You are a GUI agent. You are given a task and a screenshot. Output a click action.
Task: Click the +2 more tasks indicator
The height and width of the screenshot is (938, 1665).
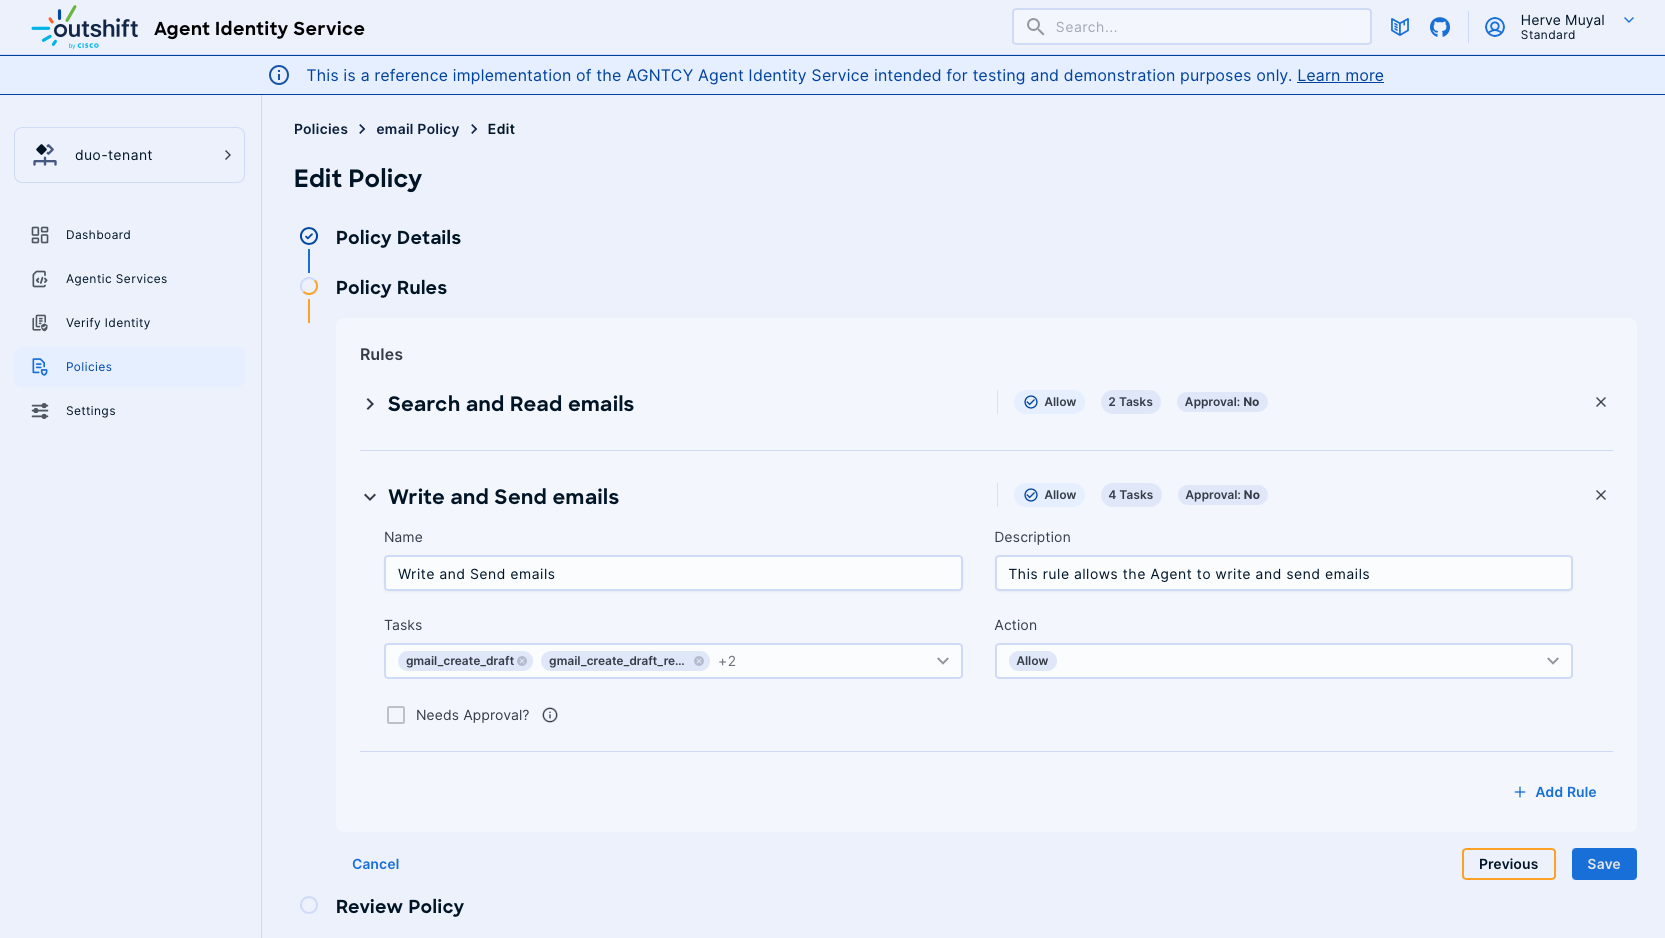click(x=727, y=661)
